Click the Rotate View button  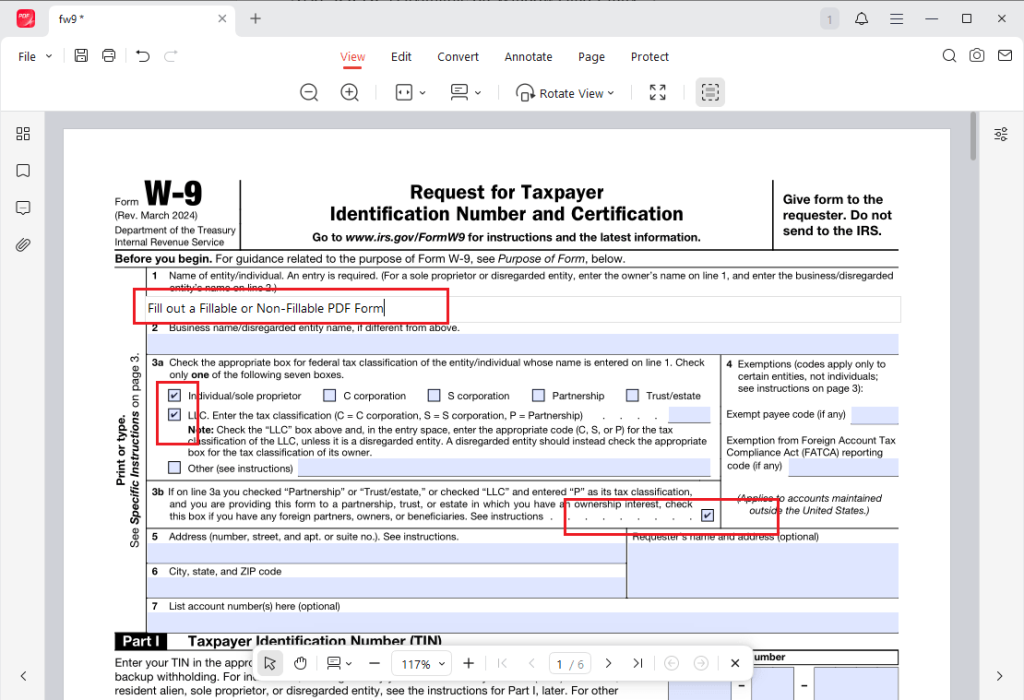click(x=564, y=93)
